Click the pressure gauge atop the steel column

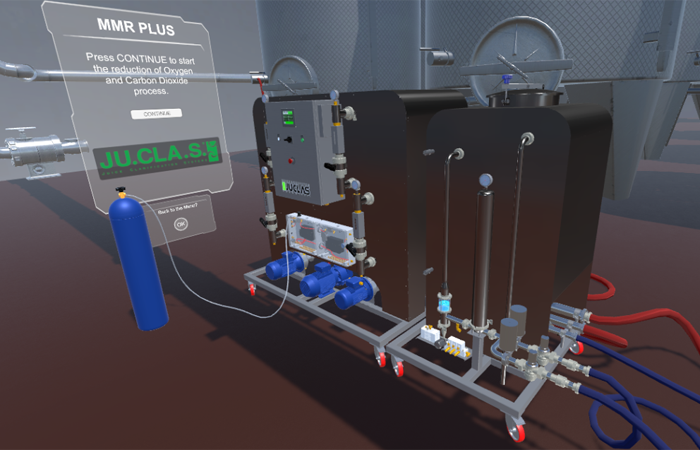[486, 180]
